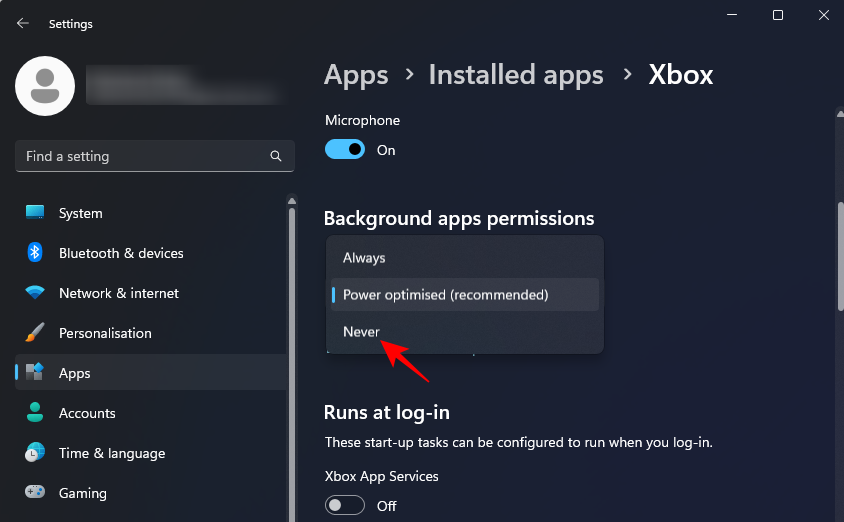Click the Xbox App Services label

click(x=382, y=476)
